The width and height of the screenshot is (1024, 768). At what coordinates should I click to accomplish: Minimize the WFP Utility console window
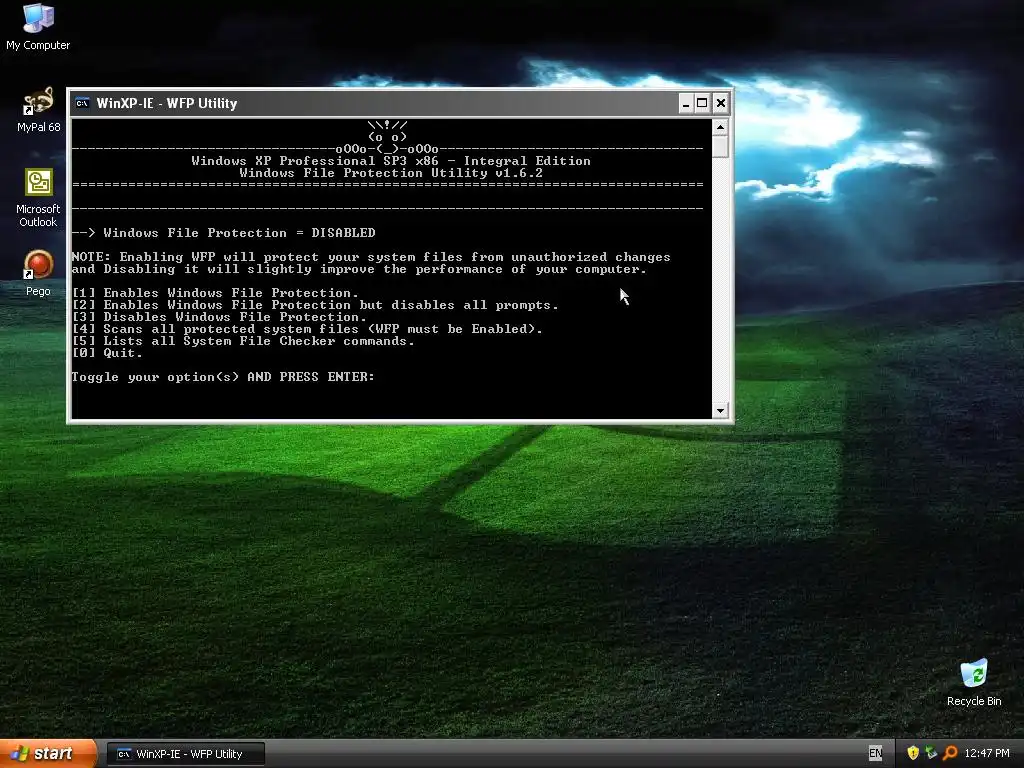click(x=686, y=103)
